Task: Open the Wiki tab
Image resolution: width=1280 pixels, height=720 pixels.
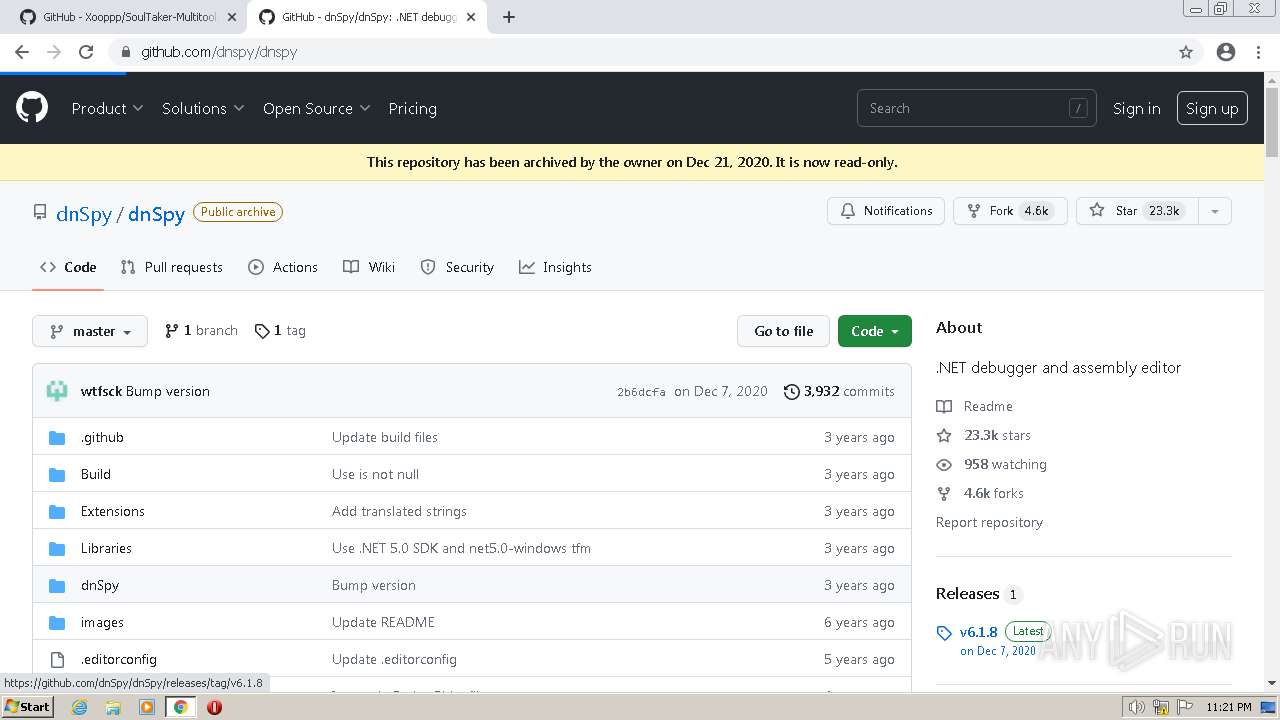Action: 369,267
